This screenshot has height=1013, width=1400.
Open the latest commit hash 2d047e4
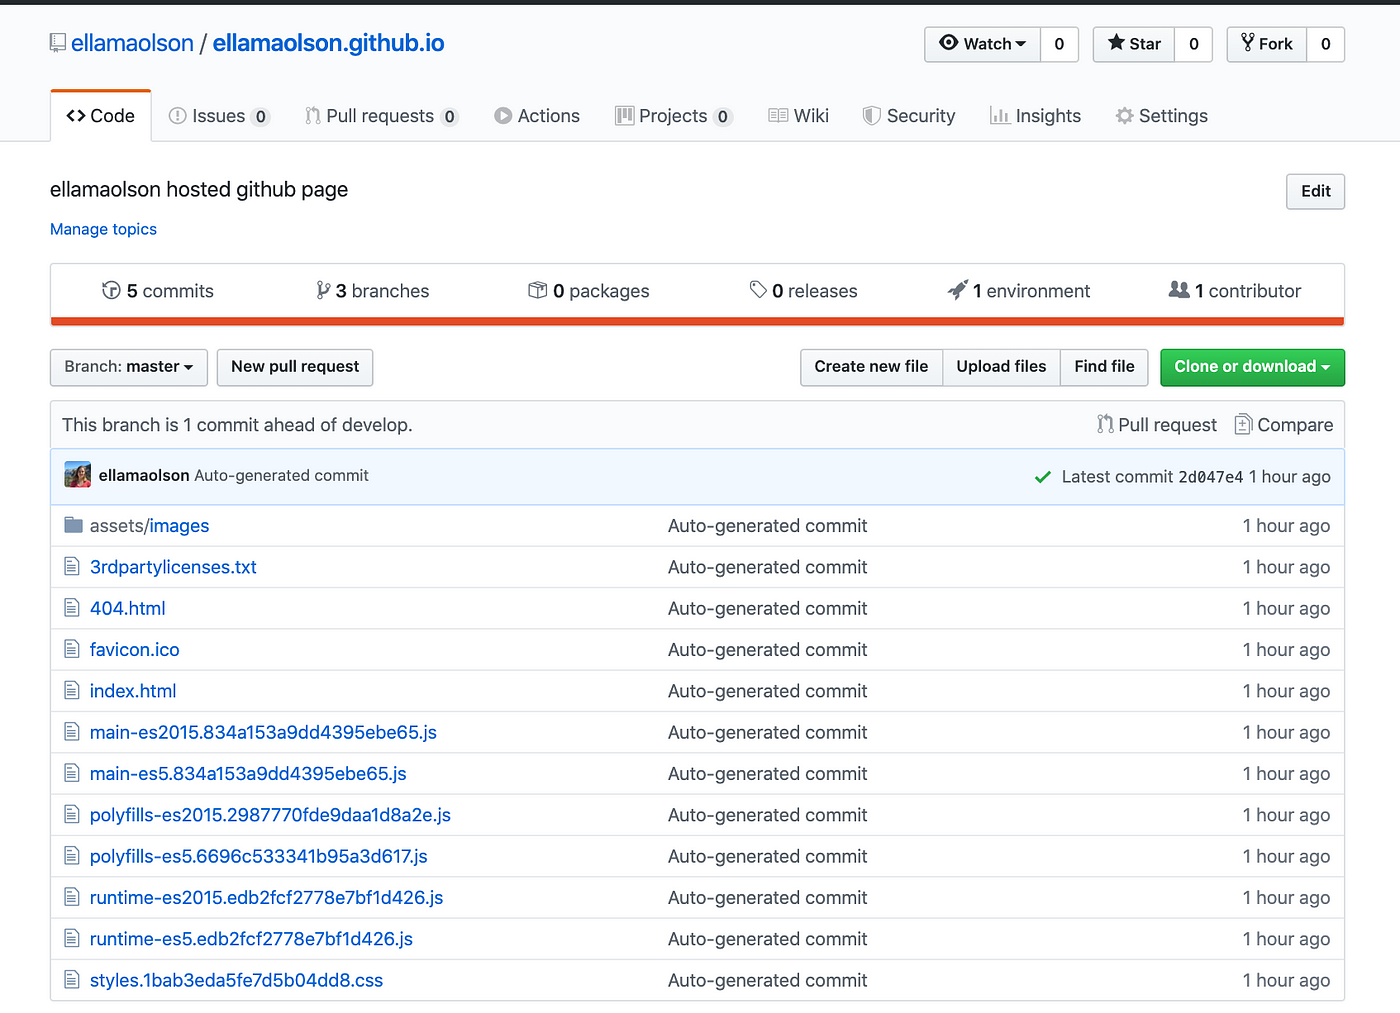(x=1210, y=477)
